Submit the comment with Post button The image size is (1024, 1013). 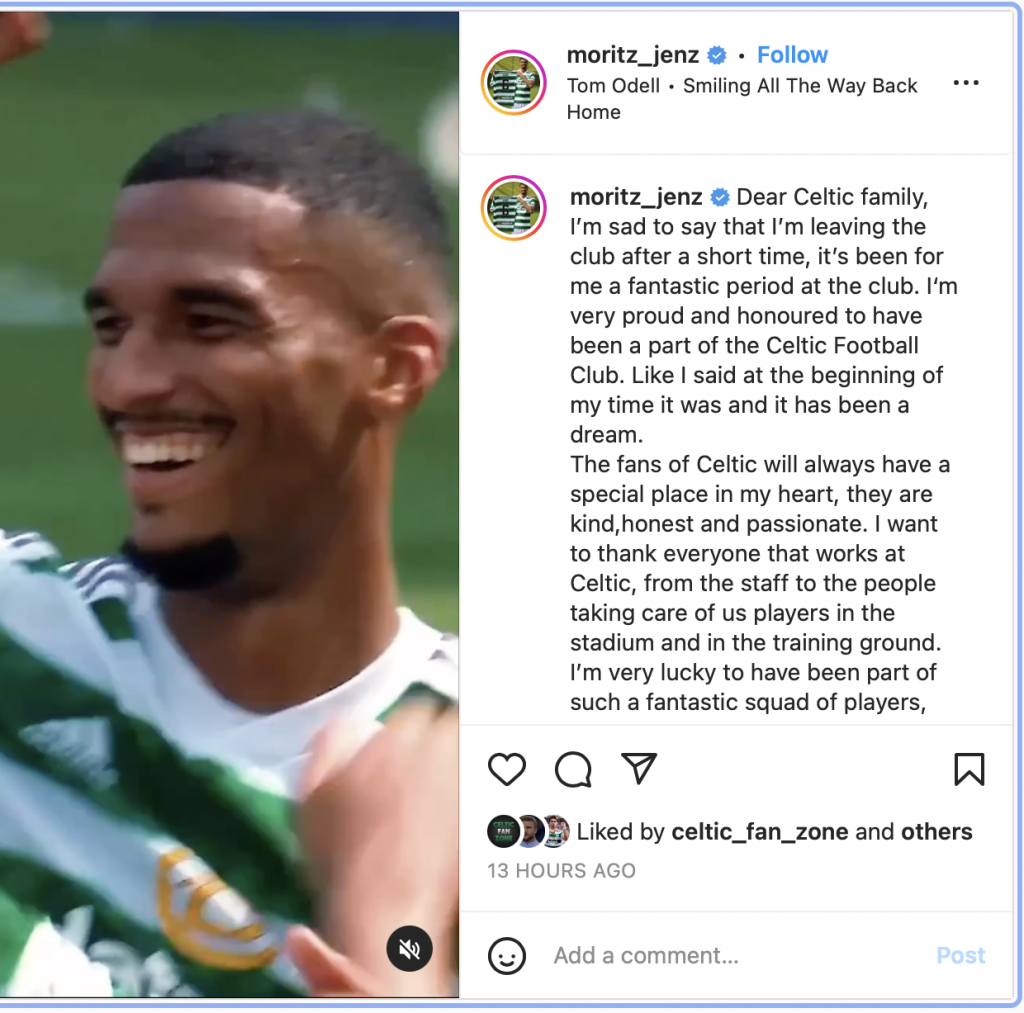click(961, 956)
